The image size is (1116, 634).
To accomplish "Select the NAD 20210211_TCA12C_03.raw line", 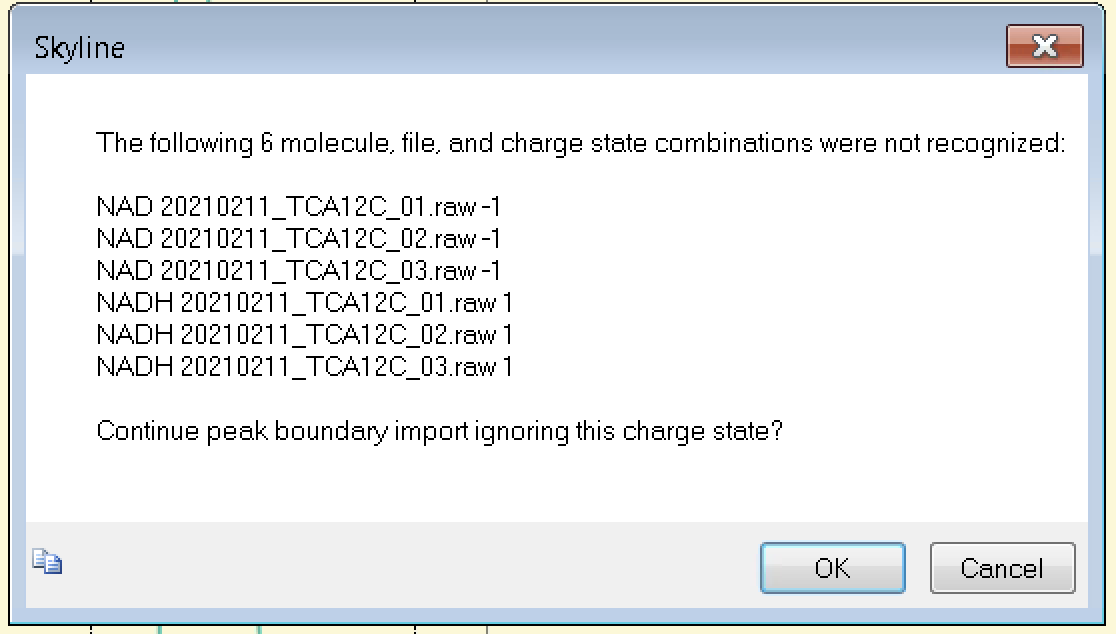I will tap(298, 271).
